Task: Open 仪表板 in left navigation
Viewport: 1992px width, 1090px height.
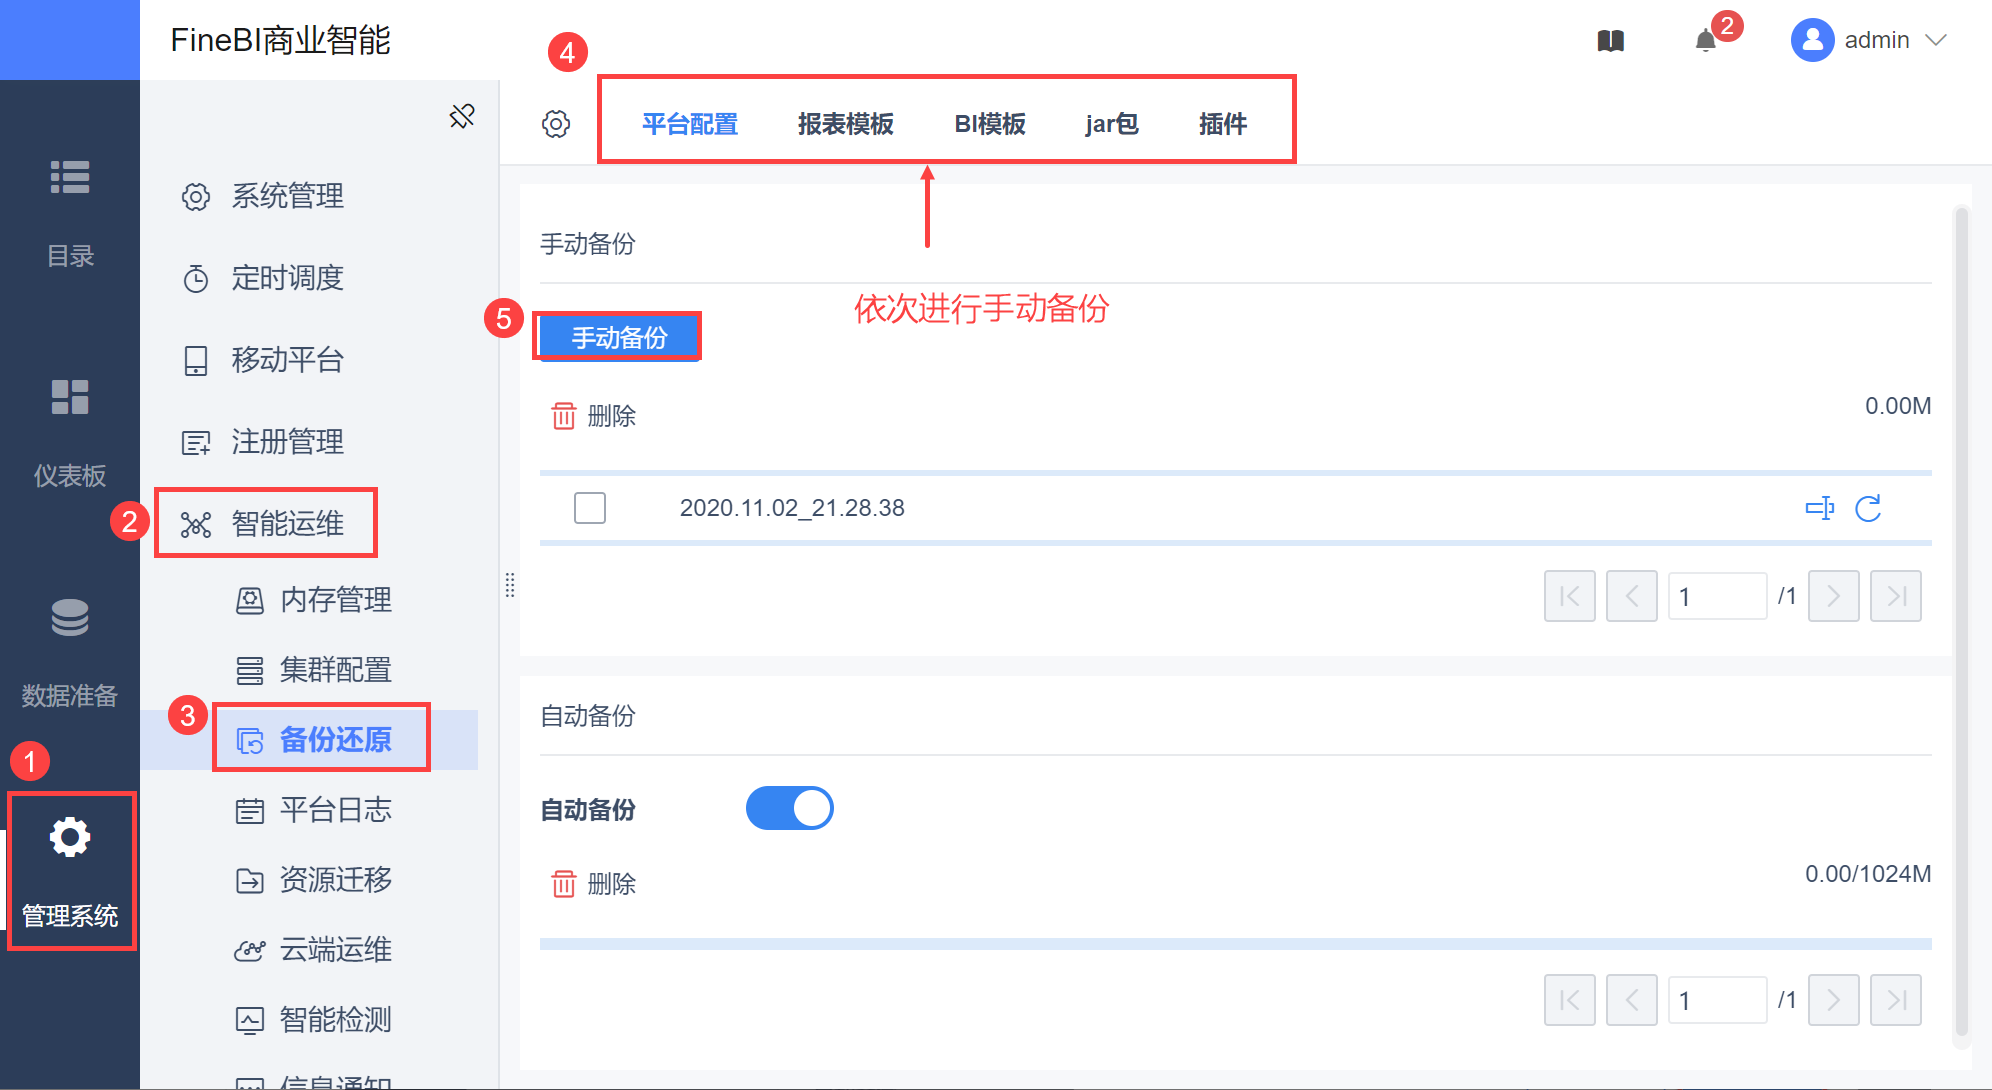Action: [70, 430]
